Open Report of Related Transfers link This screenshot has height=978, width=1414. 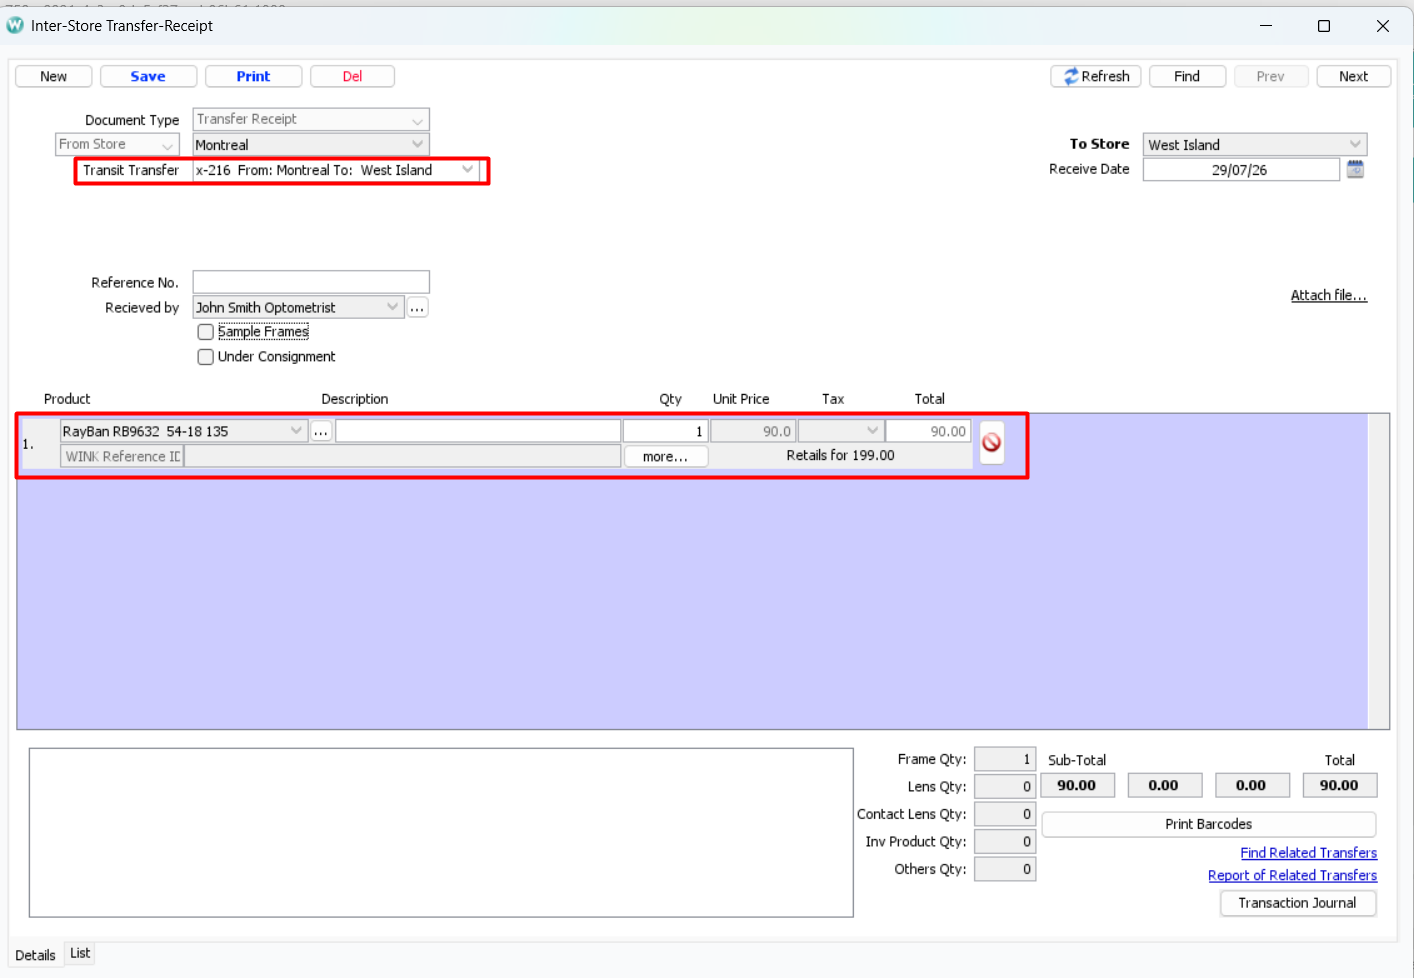click(1292, 875)
